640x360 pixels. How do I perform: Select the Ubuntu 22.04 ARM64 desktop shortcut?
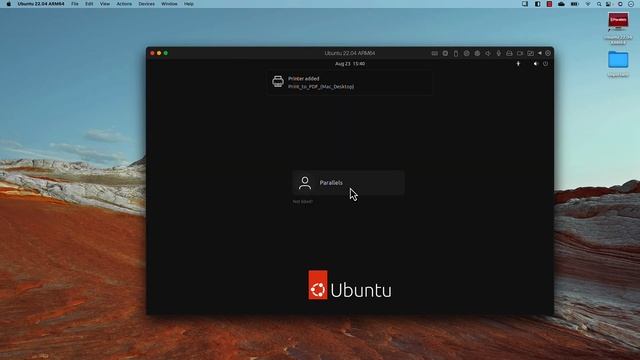618,28
